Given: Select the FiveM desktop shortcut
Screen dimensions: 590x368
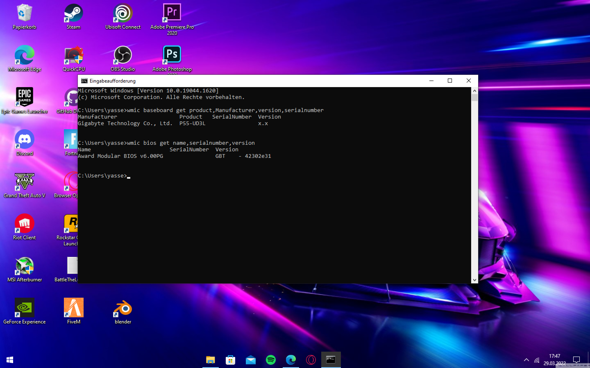Looking at the screenshot, I should [x=74, y=311].
